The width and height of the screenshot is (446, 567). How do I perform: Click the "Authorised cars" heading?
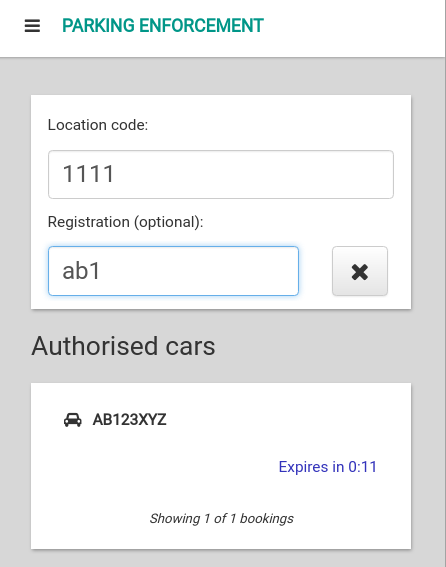[123, 346]
